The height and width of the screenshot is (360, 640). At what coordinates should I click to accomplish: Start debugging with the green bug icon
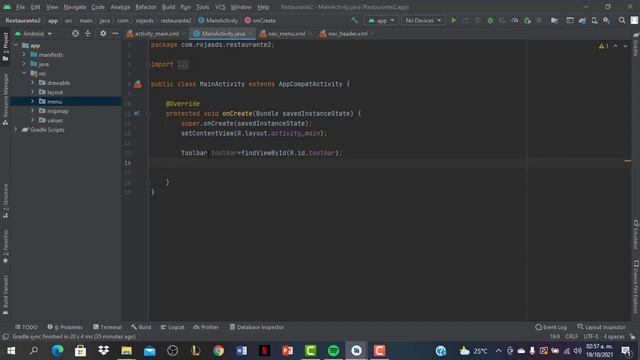click(x=490, y=20)
